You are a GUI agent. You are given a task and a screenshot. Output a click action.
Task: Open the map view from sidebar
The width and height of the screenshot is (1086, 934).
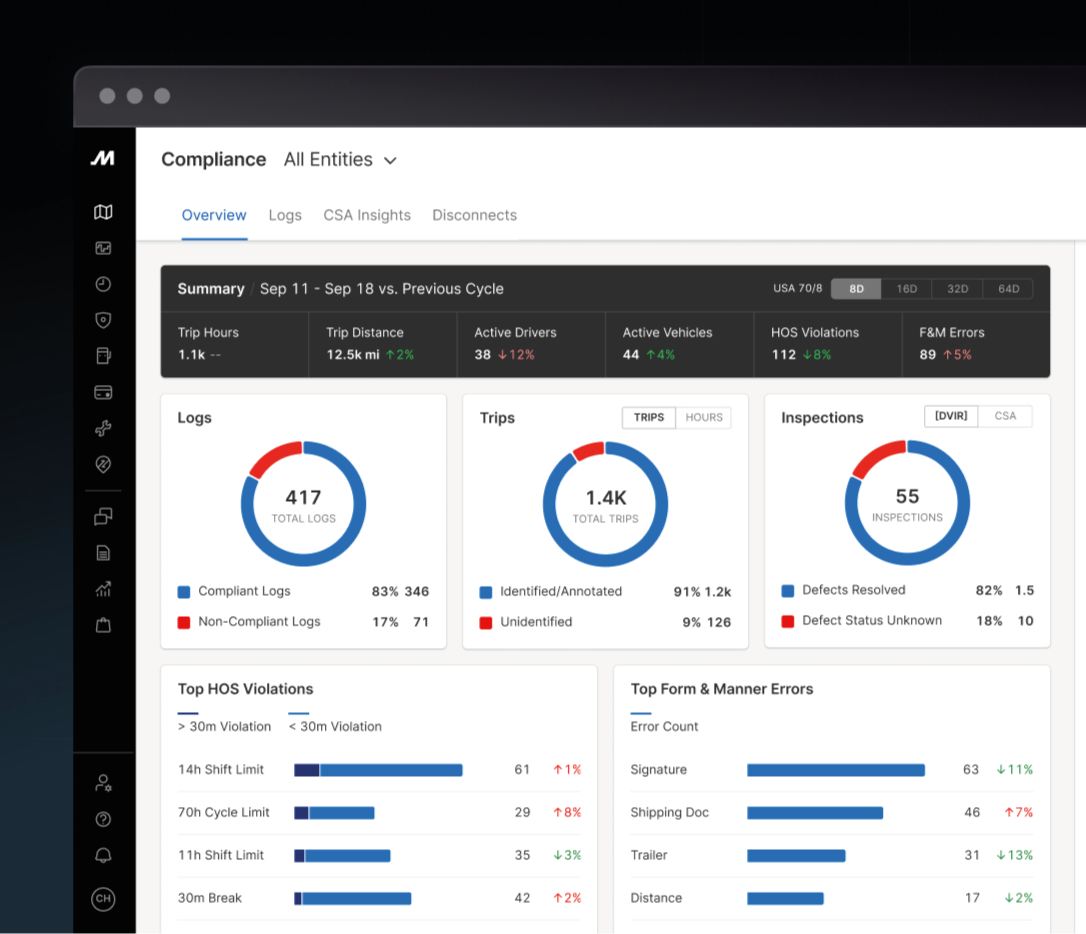coord(103,212)
